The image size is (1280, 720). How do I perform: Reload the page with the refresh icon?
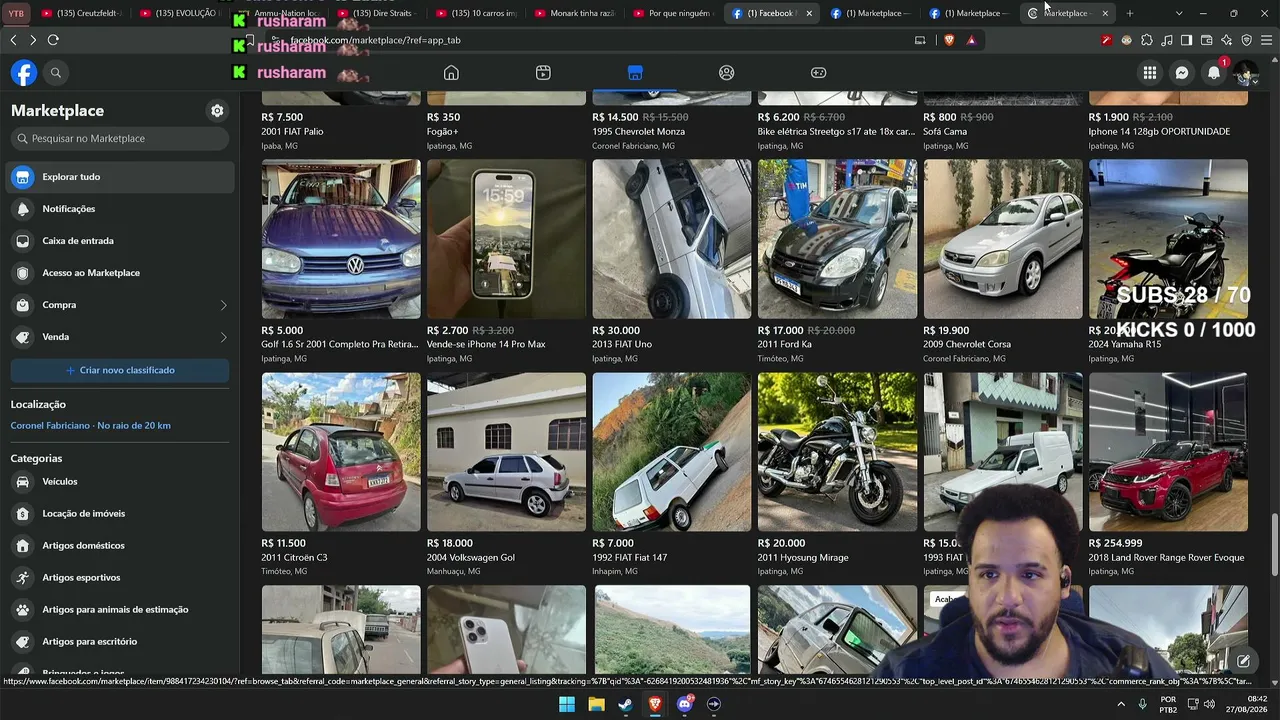tap(53, 40)
